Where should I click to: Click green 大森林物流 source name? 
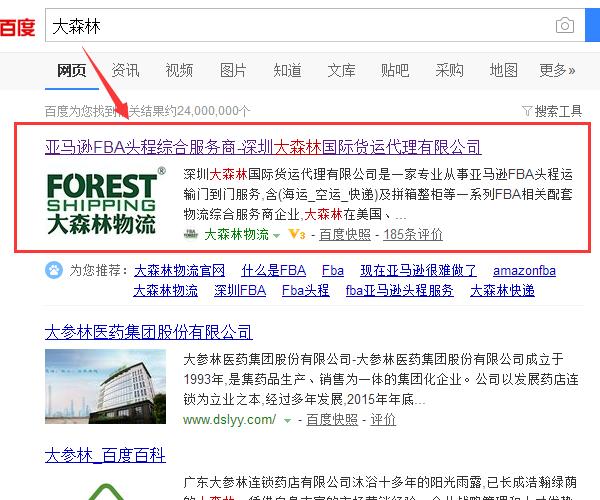coord(237,234)
